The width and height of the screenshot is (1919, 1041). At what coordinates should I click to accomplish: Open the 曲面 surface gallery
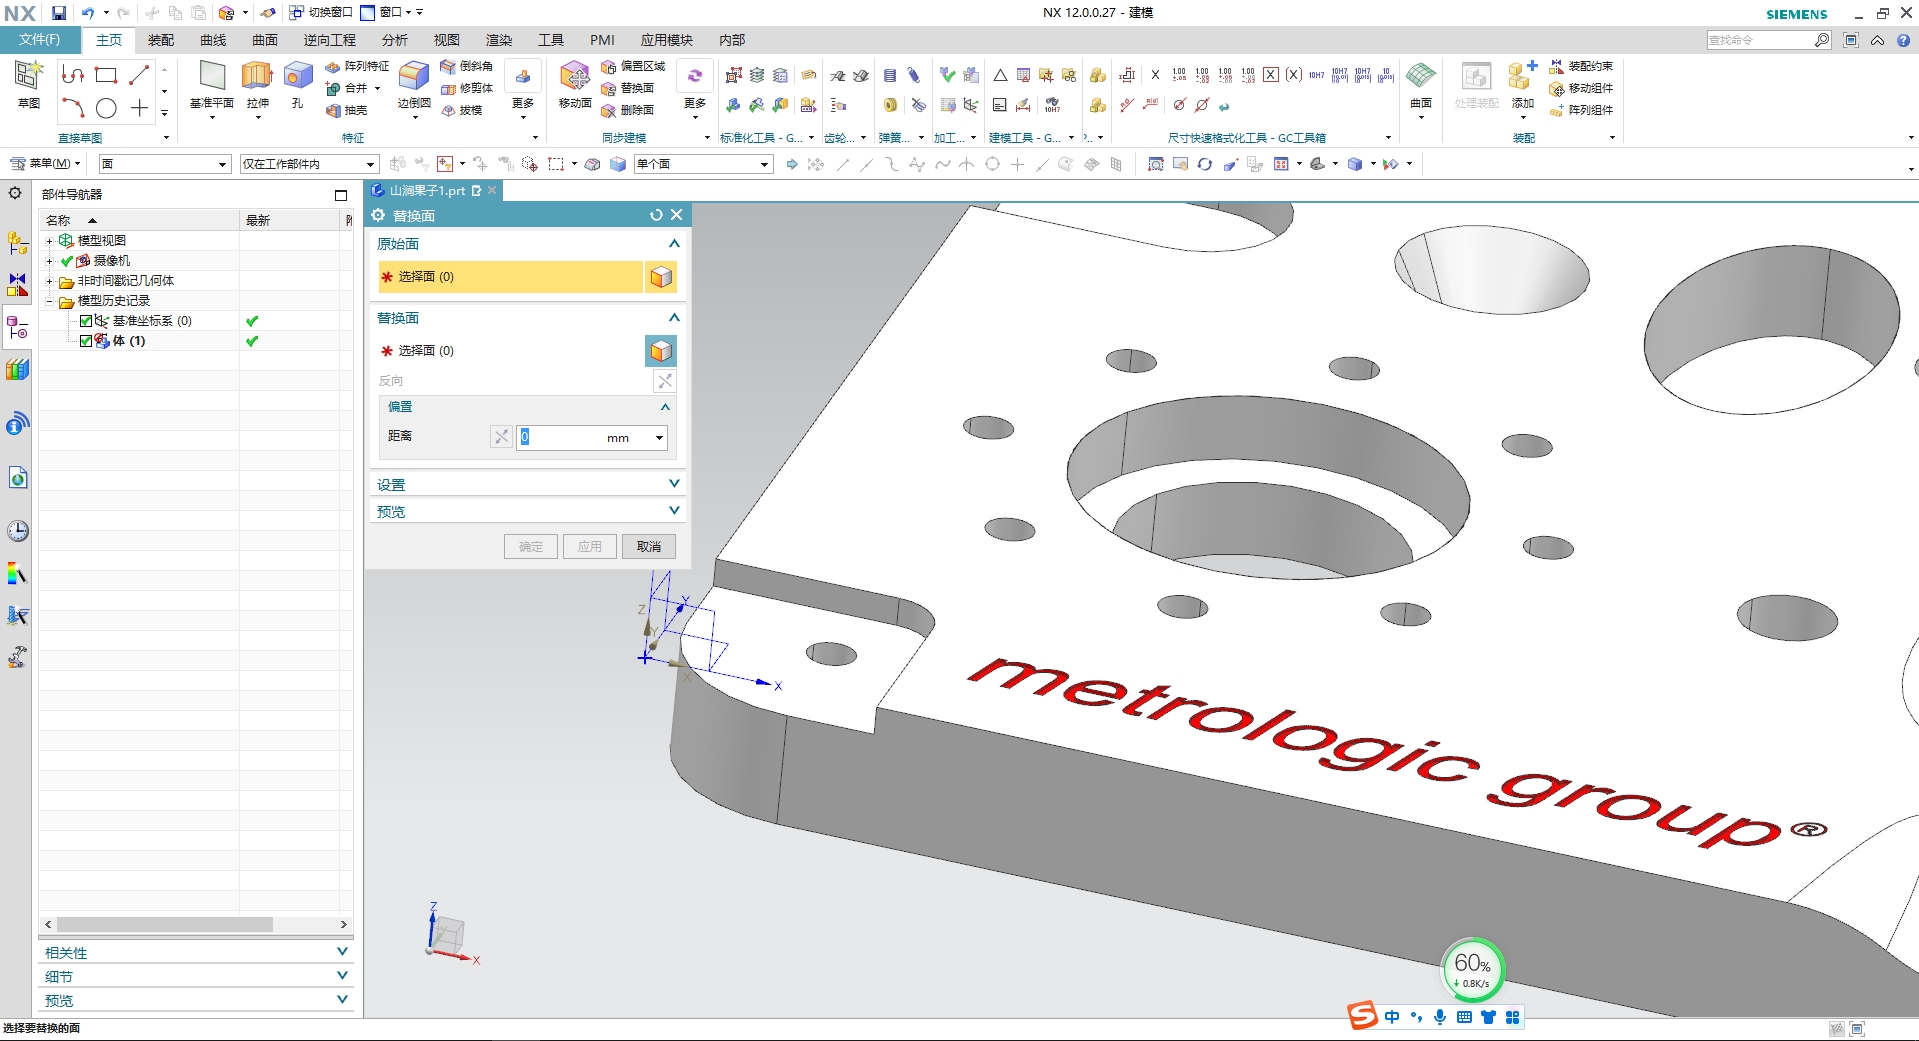1421,88
